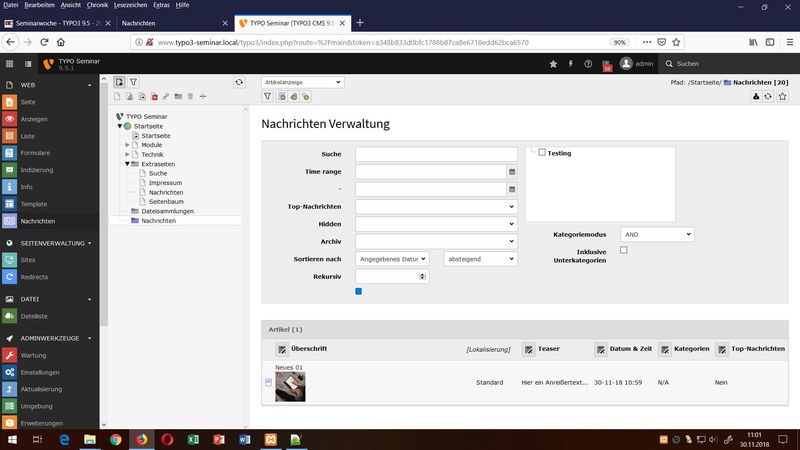
Task: Enable Inklusive Unterkategorien checkbox
Action: tap(624, 250)
